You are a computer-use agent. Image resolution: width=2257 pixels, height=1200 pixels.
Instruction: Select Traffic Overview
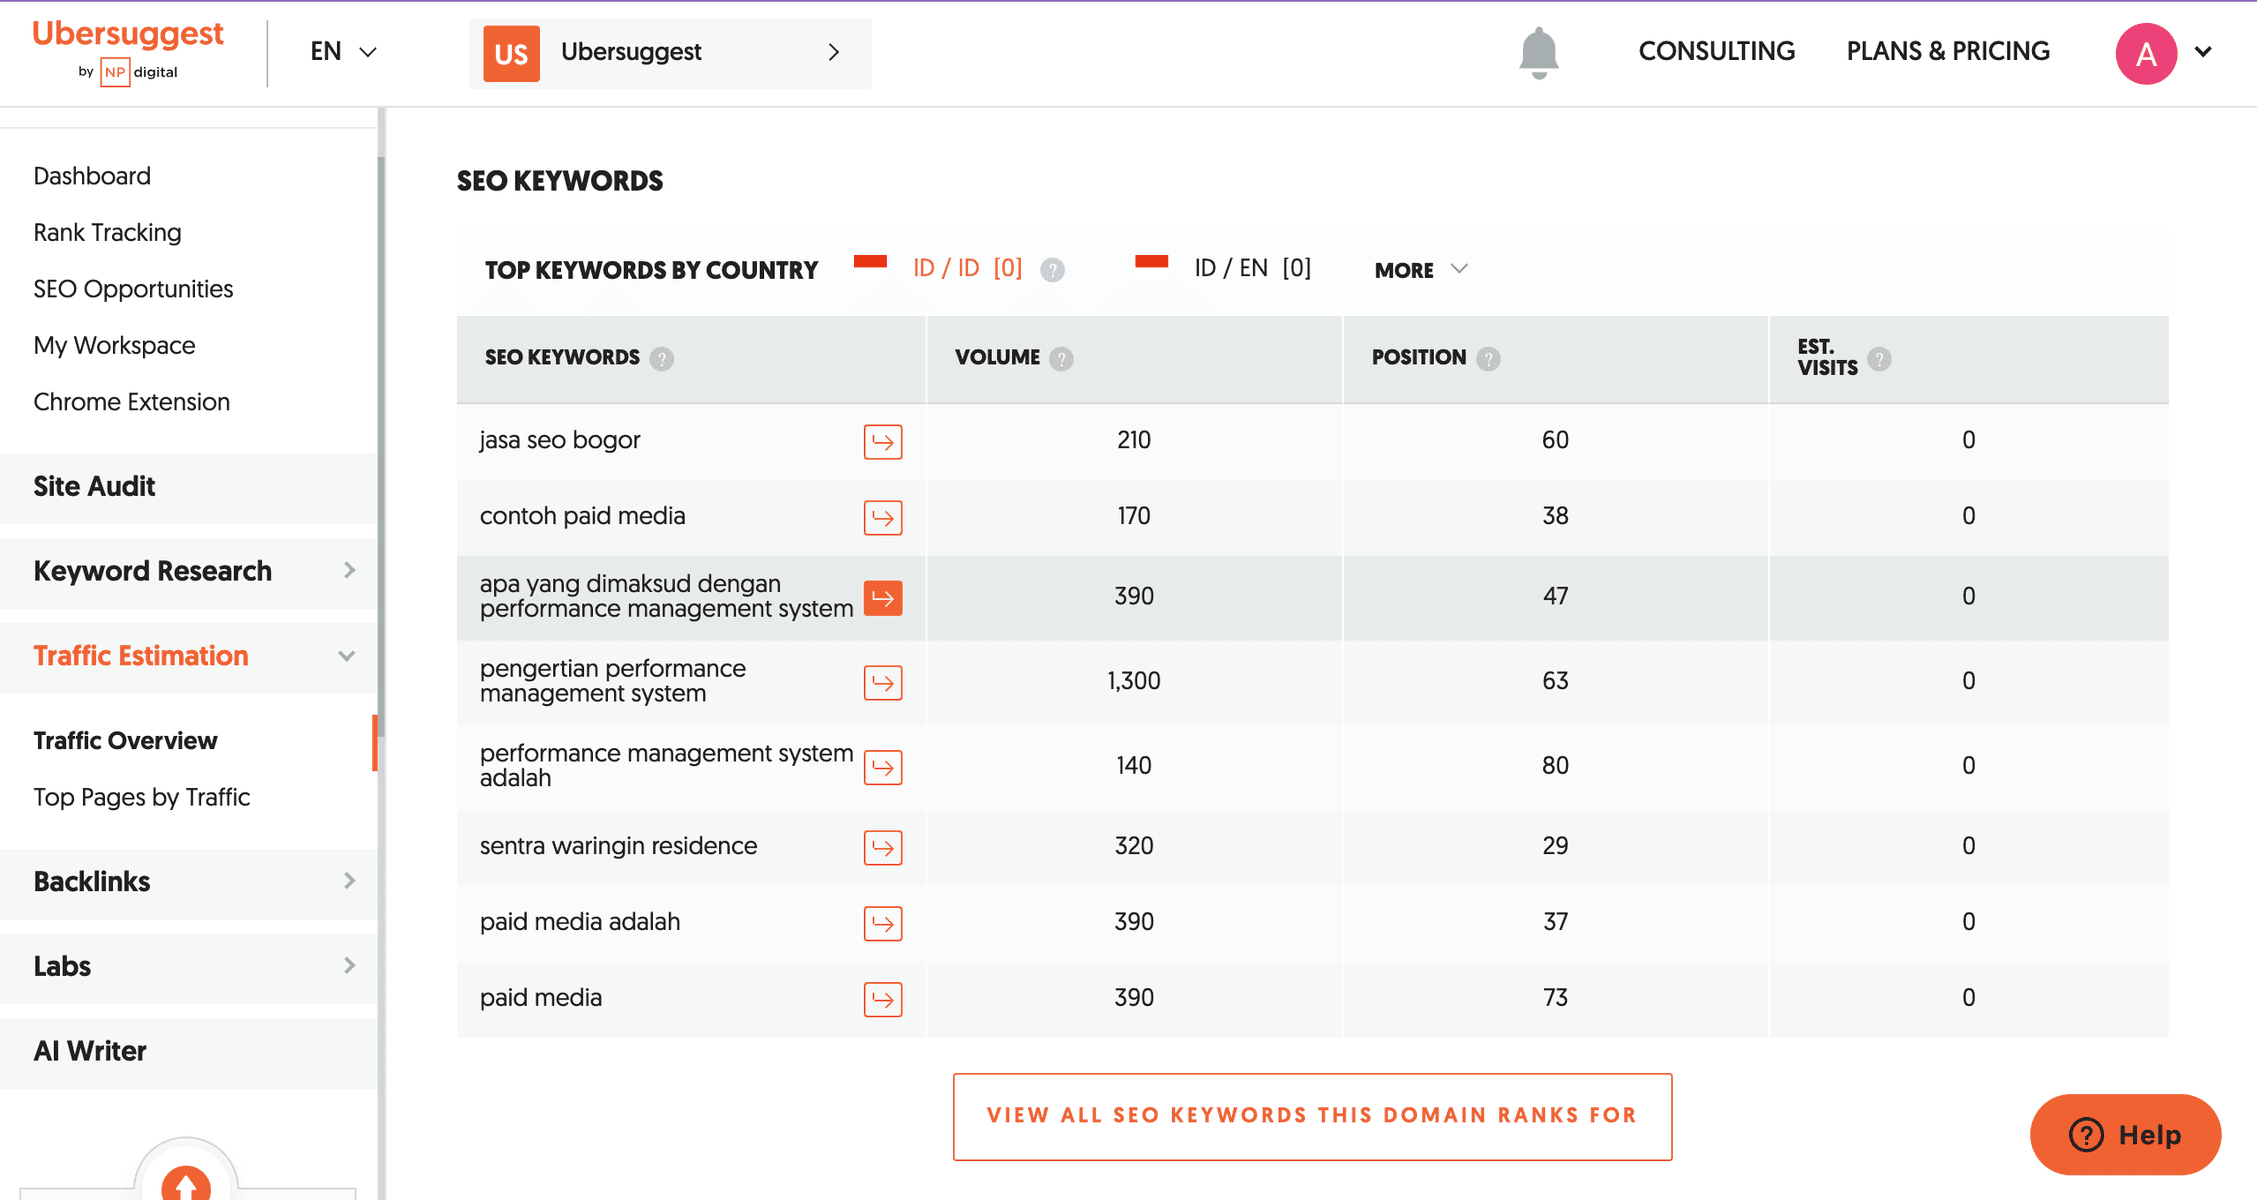125,741
